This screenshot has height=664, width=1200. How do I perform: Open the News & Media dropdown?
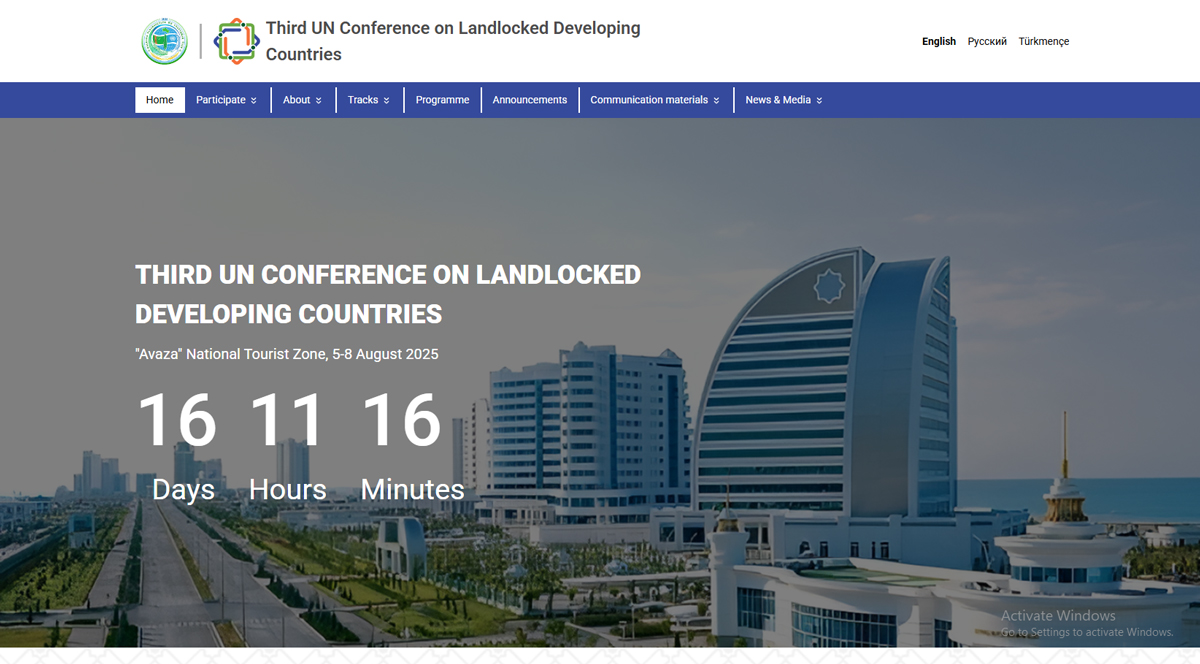(x=783, y=100)
